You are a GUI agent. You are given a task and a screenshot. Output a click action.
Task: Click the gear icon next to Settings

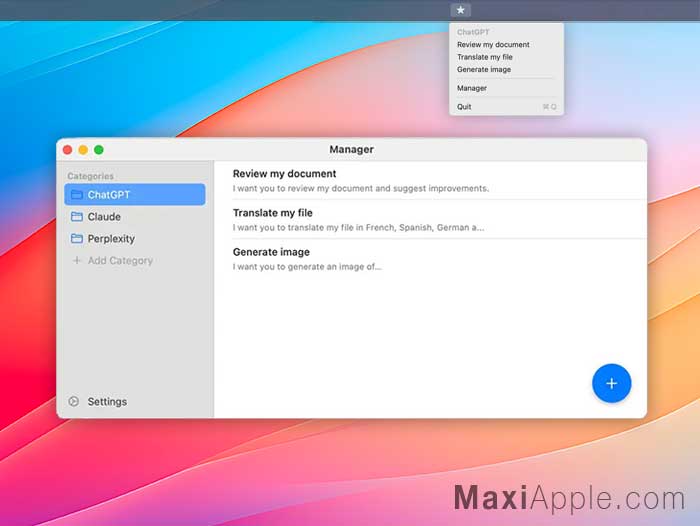[x=74, y=401]
